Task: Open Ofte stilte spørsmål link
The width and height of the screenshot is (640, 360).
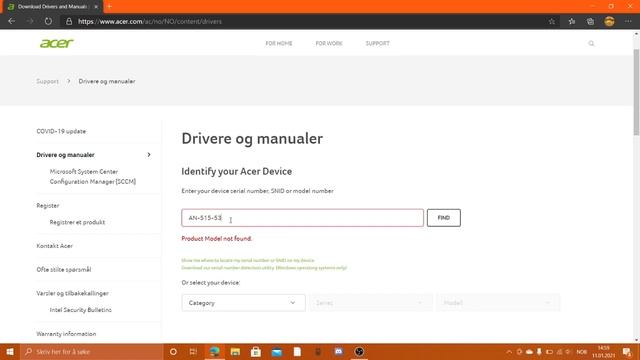Action: point(64,269)
